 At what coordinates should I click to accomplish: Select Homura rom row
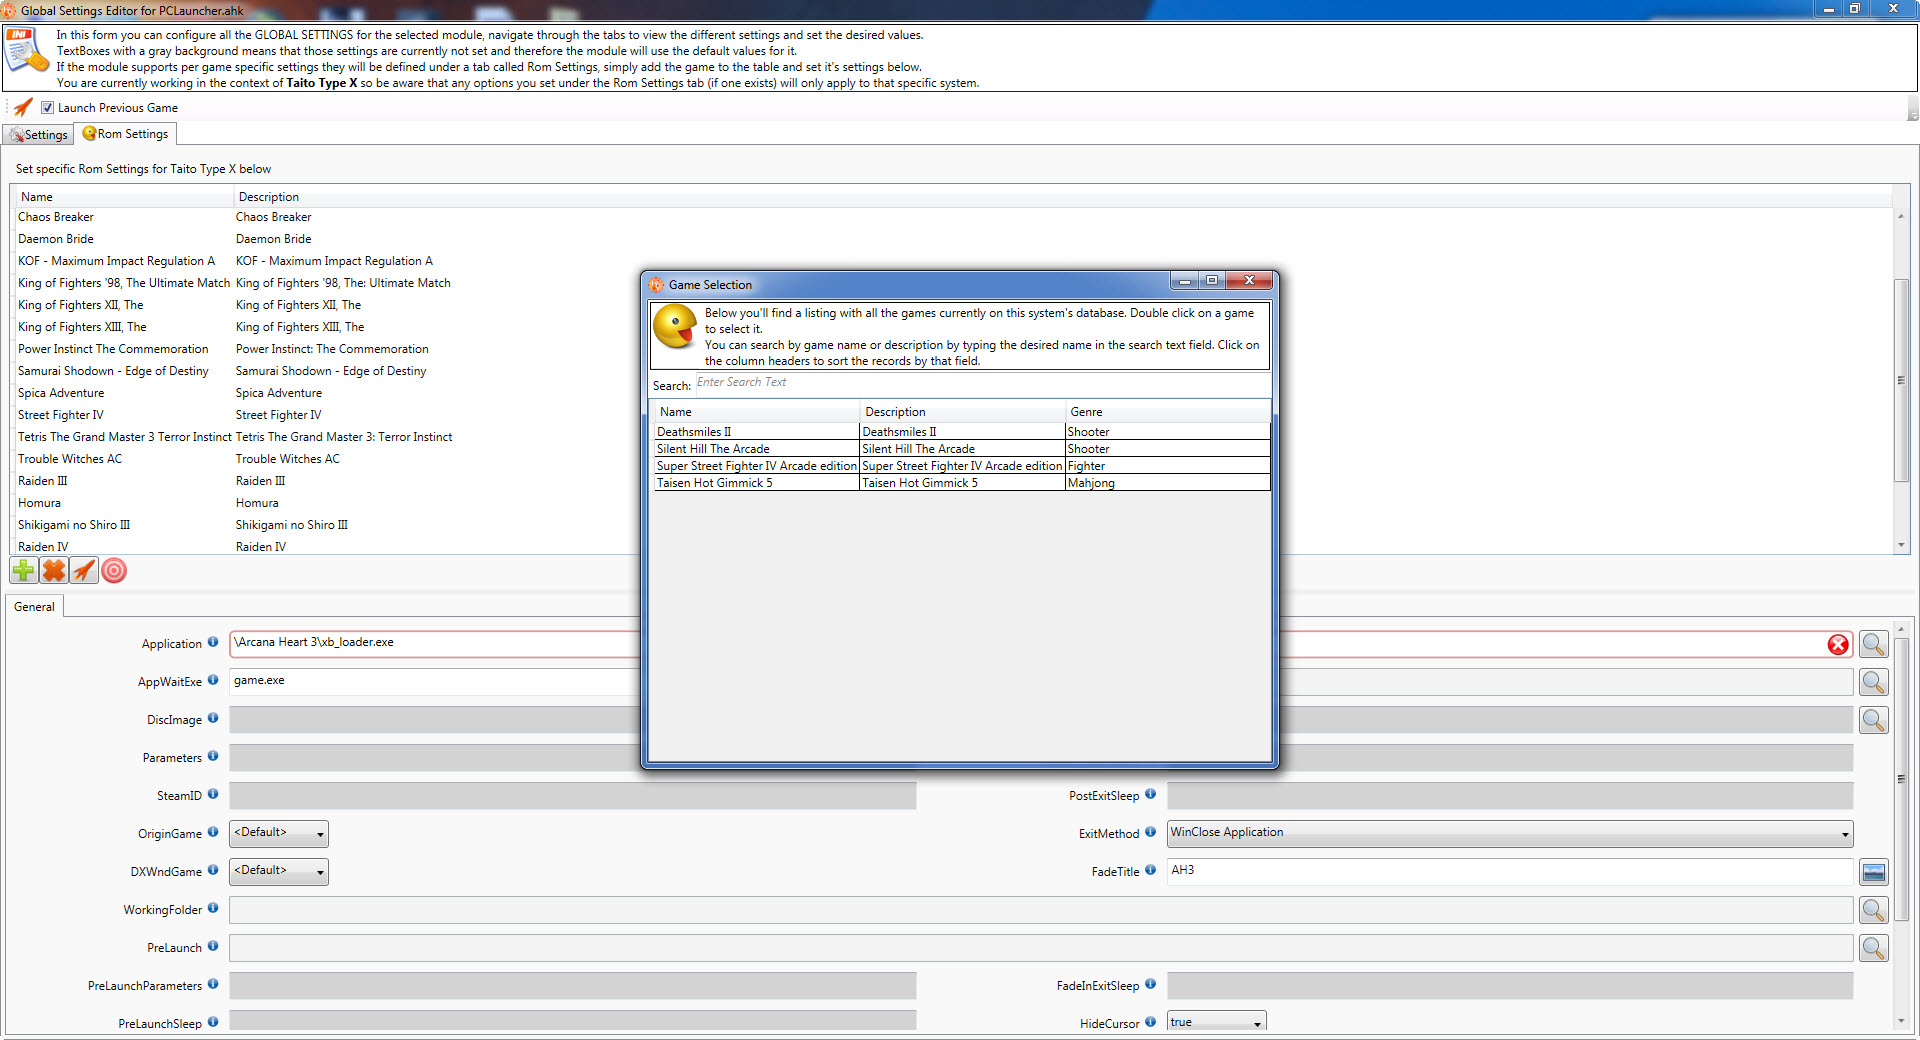[x=953, y=503]
